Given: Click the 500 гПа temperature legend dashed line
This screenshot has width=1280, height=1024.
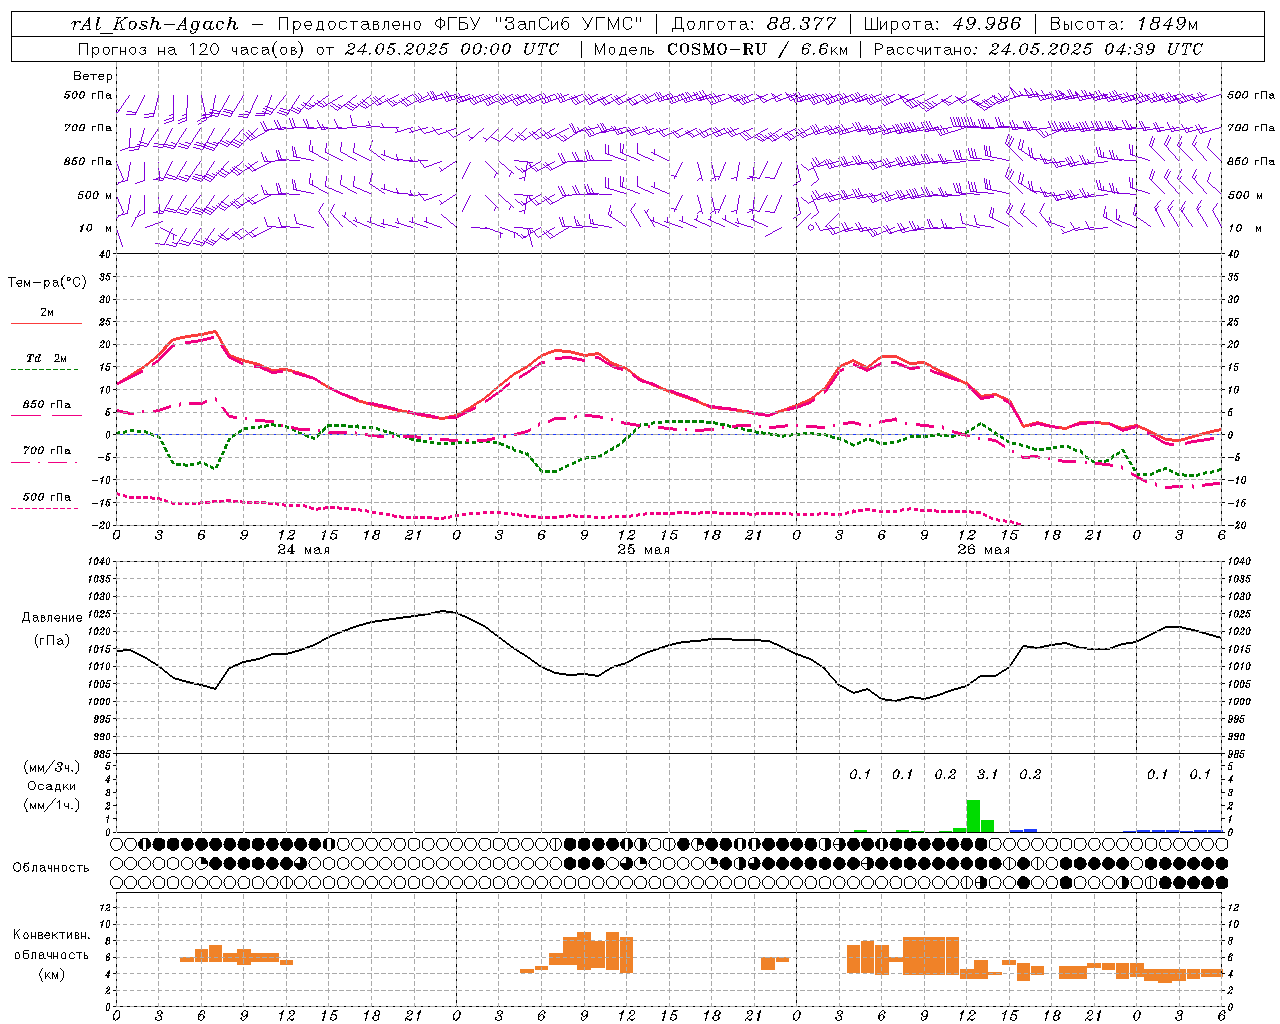Looking at the screenshot, I should coord(45,509).
